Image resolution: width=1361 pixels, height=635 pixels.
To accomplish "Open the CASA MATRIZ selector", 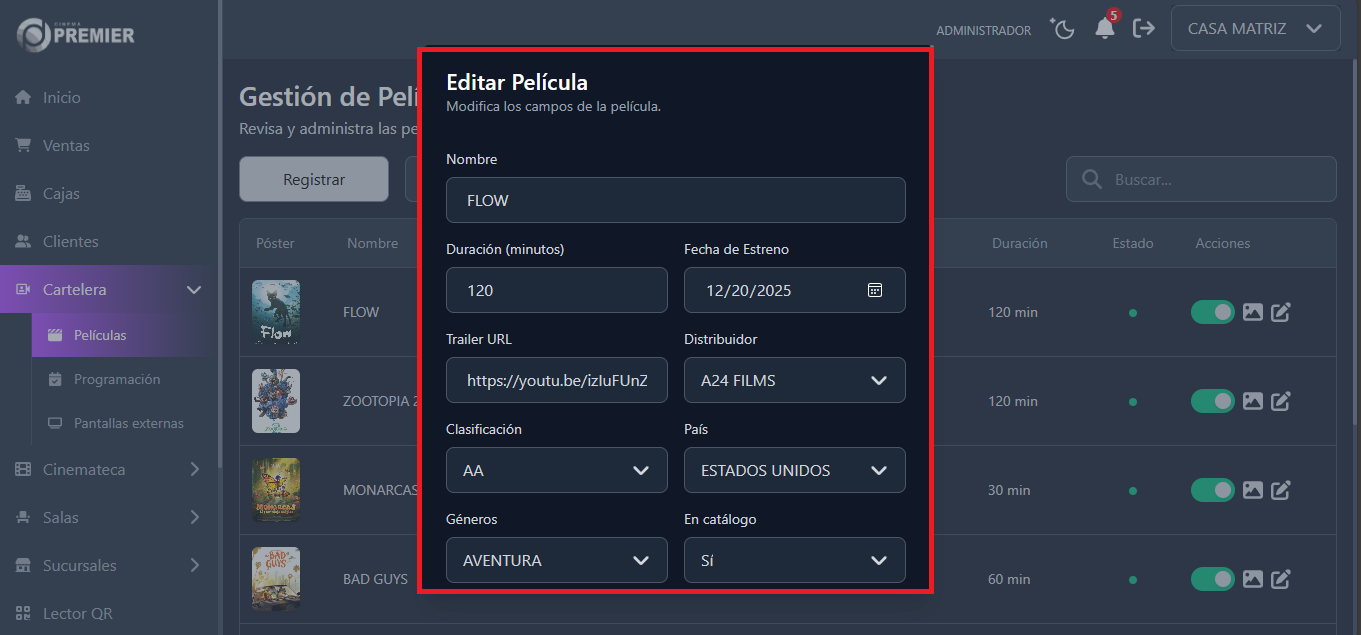I will [1255, 27].
